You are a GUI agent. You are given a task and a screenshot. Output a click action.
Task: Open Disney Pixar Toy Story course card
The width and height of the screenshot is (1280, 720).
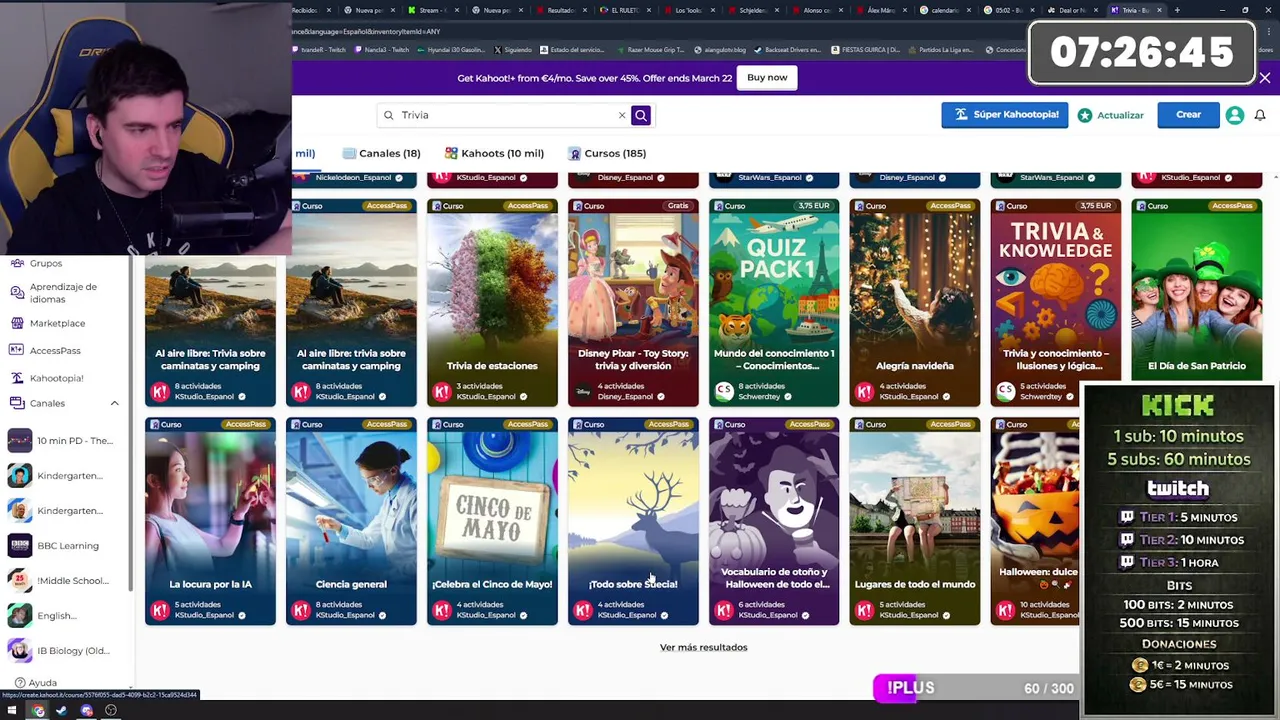(633, 303)
